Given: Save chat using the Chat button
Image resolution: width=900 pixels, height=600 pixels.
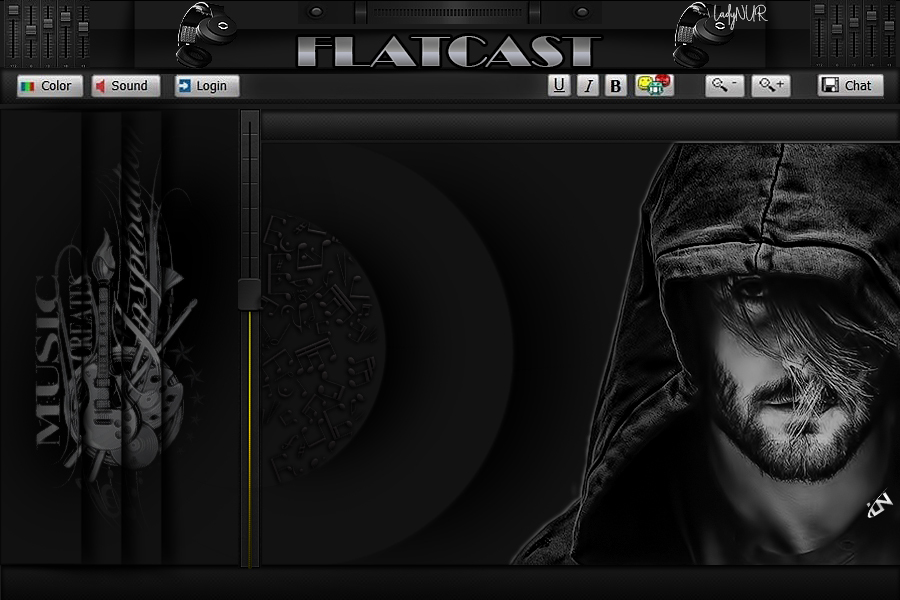Looking at the screenshot, I should 849,86.
